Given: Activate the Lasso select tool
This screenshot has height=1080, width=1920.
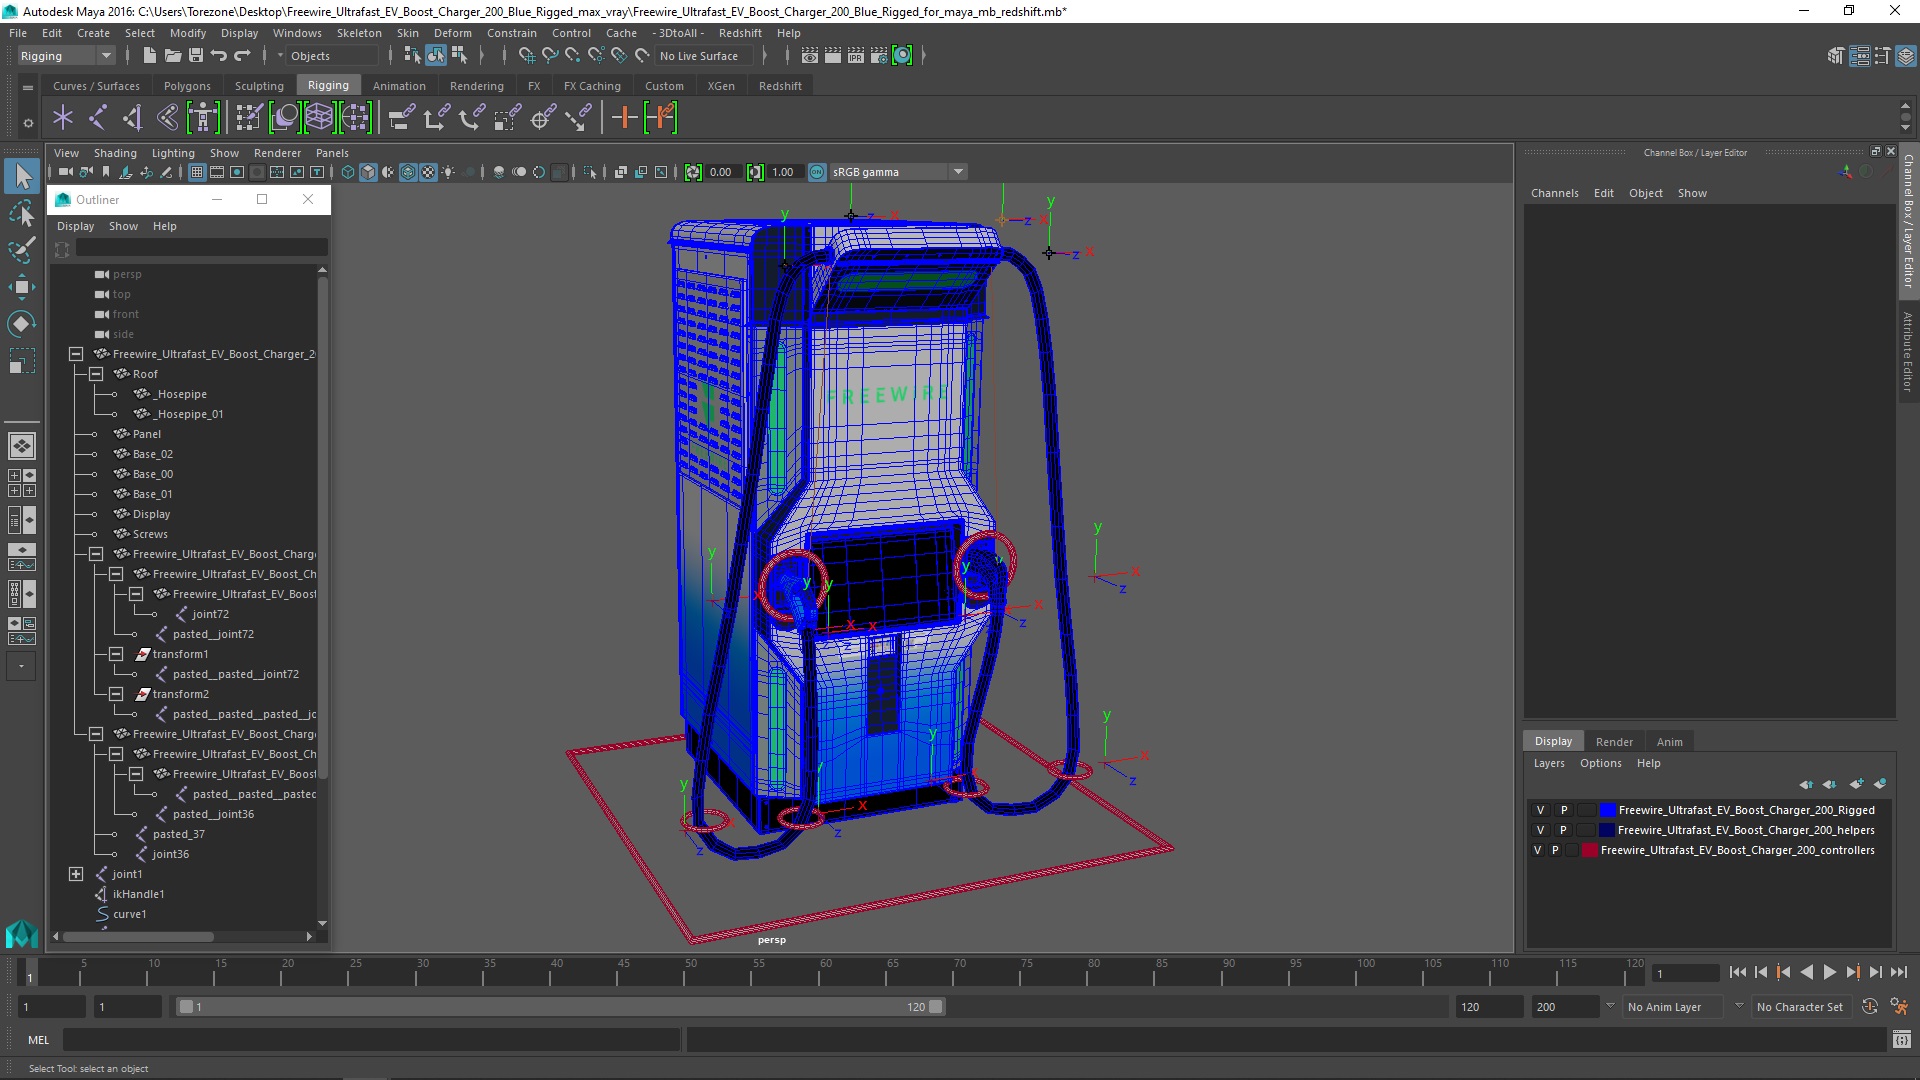Looking at the screenshot, I should click(x=22, y=214).
